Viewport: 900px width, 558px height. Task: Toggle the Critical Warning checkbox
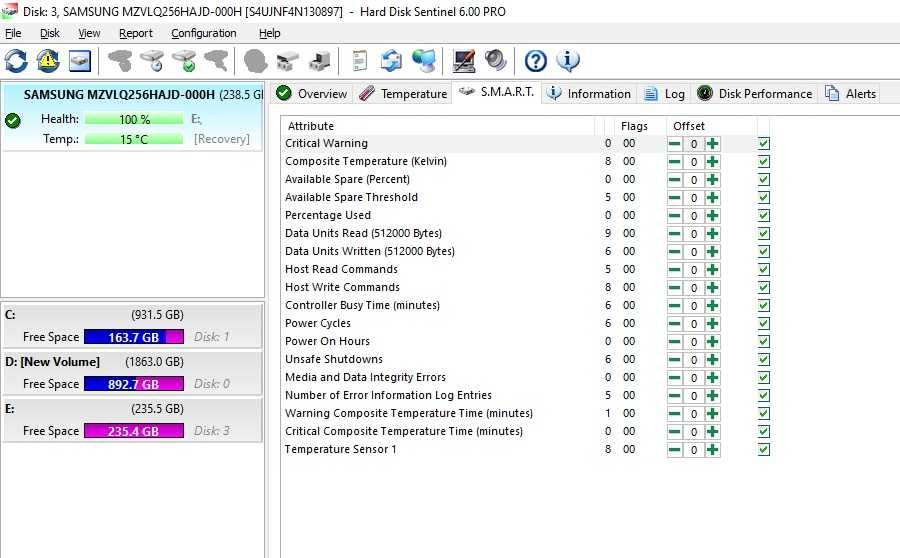(x=763, y=144)
